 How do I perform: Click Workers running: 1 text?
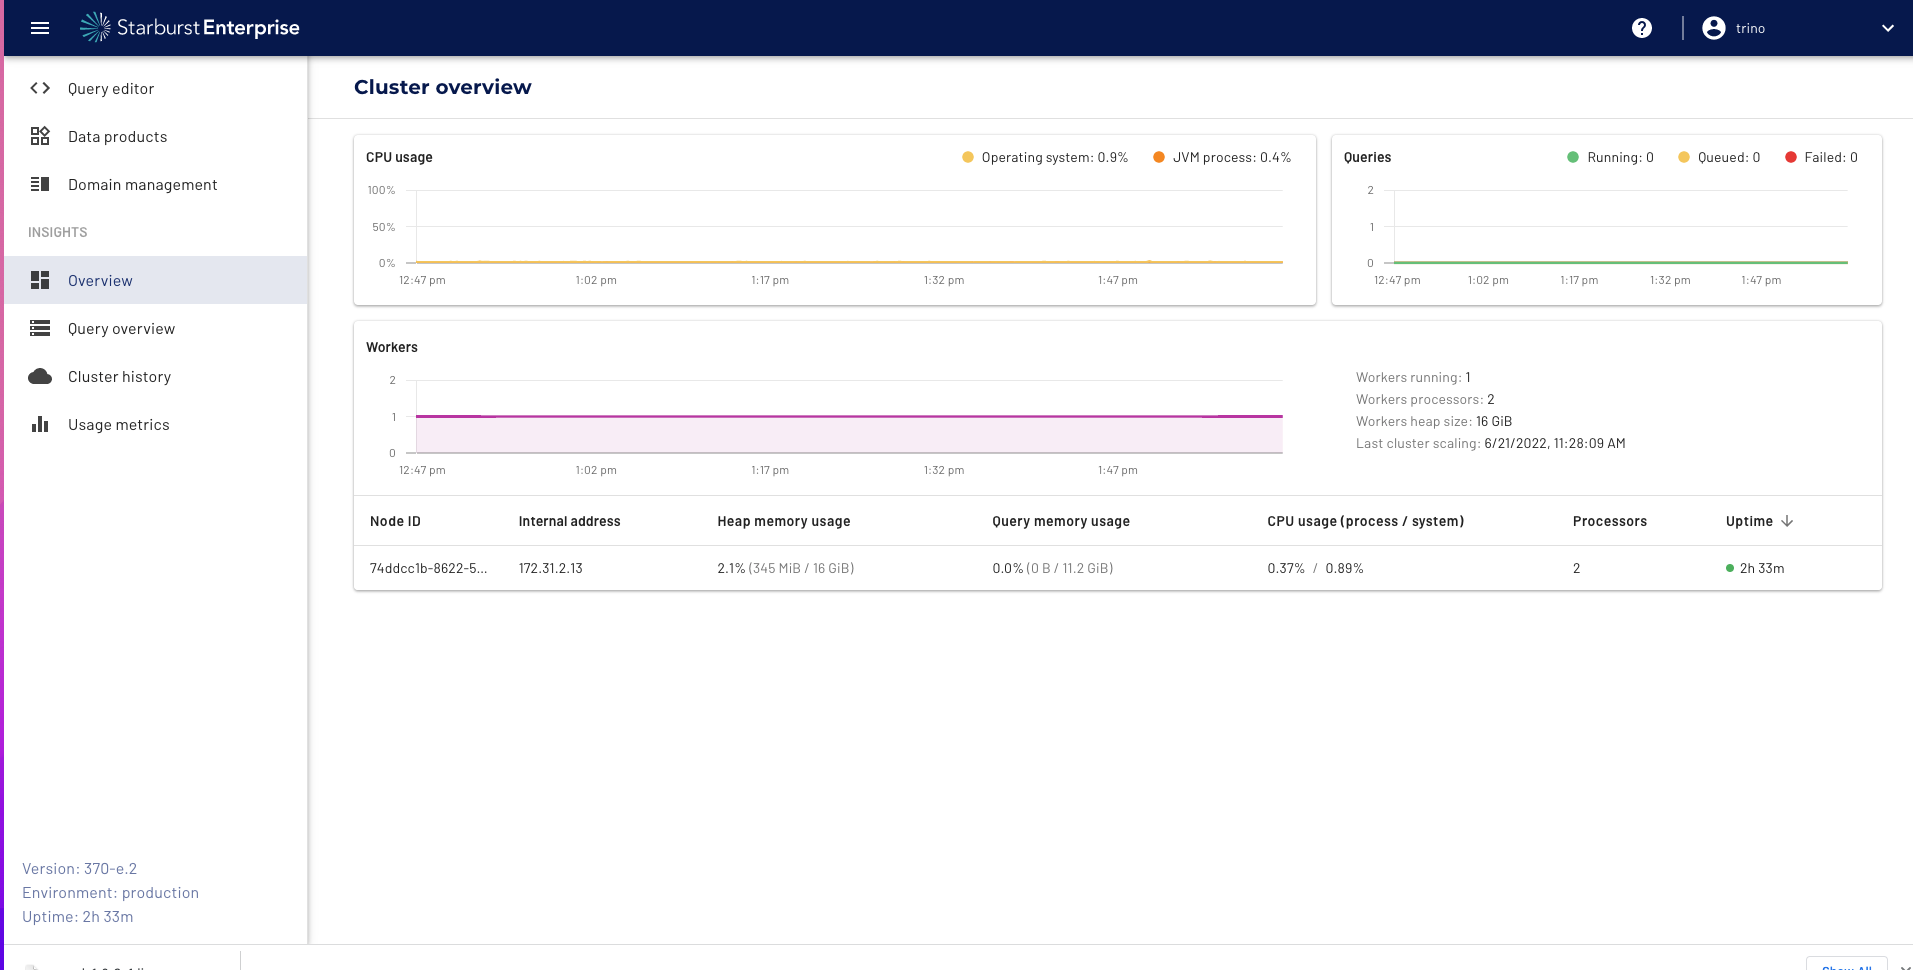coord(1413,377)
